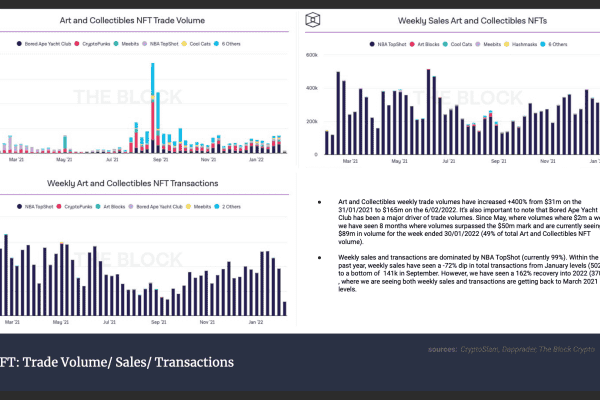The height and width of the screenshot is (400, 600).
Task: Select the tallest Sep '21 bar in Trade Volume chart
Action: pos(153,108)
